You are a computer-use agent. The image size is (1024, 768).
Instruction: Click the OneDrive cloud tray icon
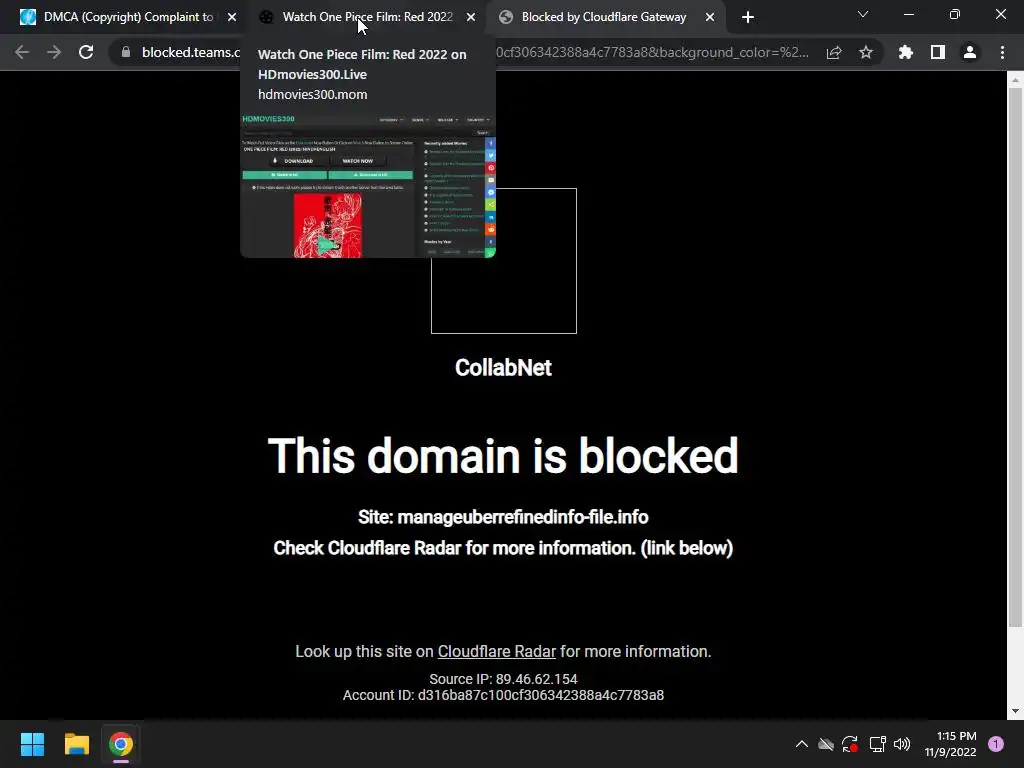click(x=826, y=744)
